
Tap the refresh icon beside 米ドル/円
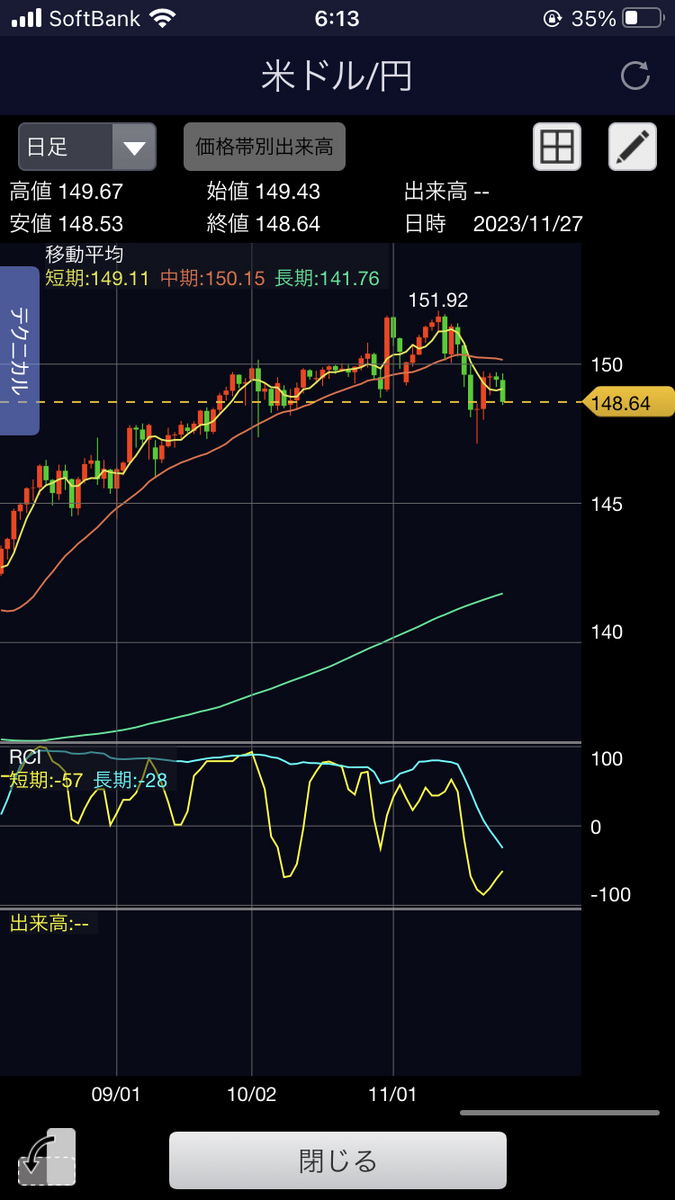[x=635, y=76]
